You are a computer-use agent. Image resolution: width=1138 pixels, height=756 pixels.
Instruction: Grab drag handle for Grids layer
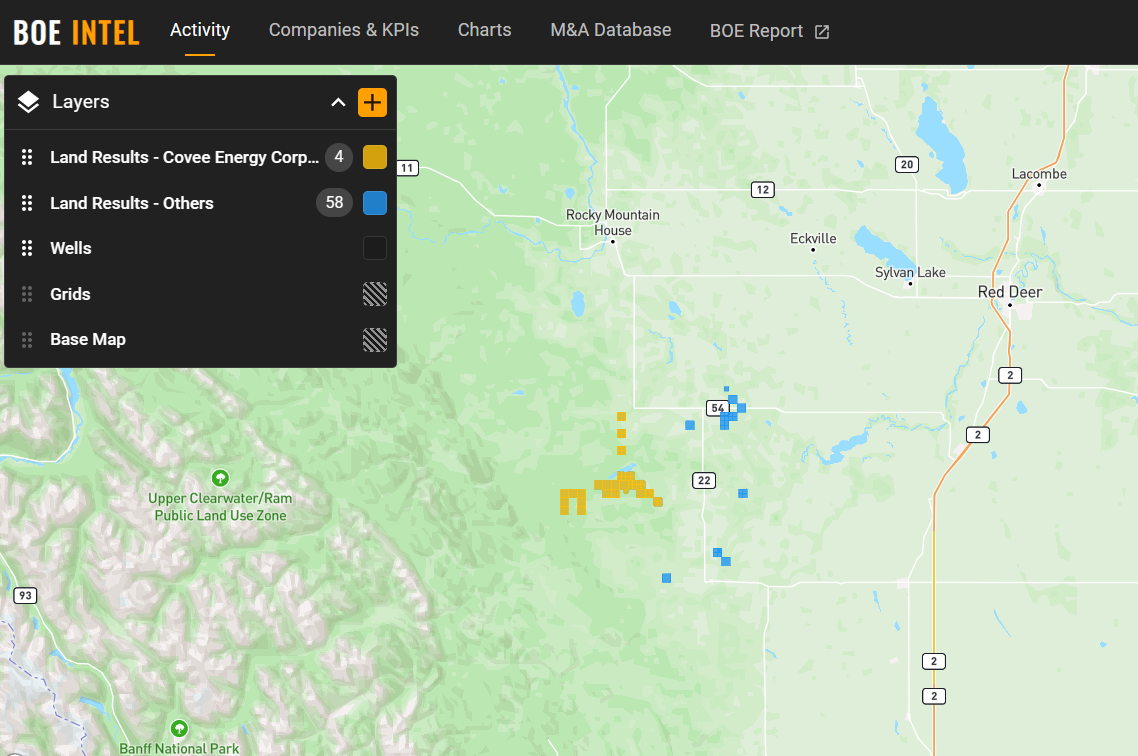click(27, 294)
